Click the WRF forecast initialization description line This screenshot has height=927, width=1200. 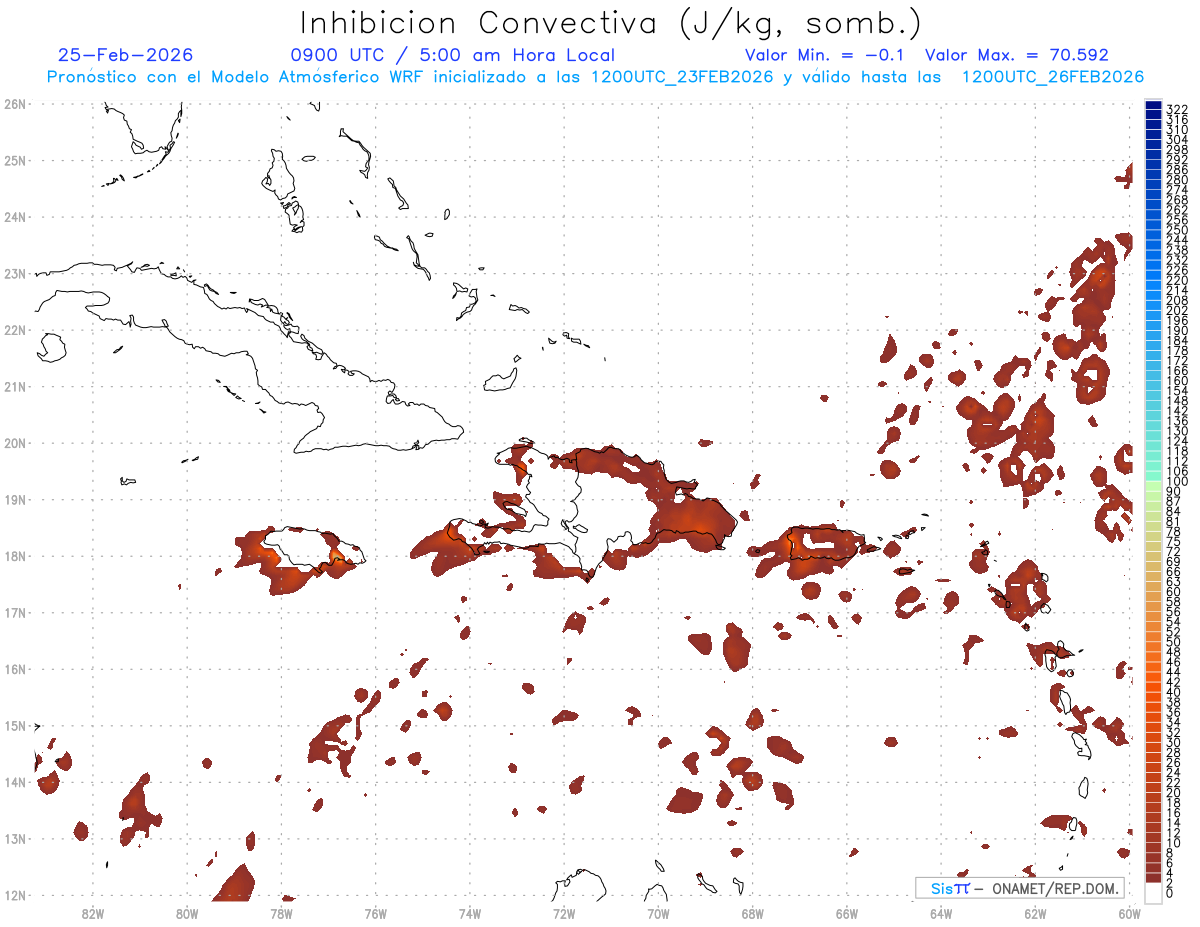tap(595, 77)
